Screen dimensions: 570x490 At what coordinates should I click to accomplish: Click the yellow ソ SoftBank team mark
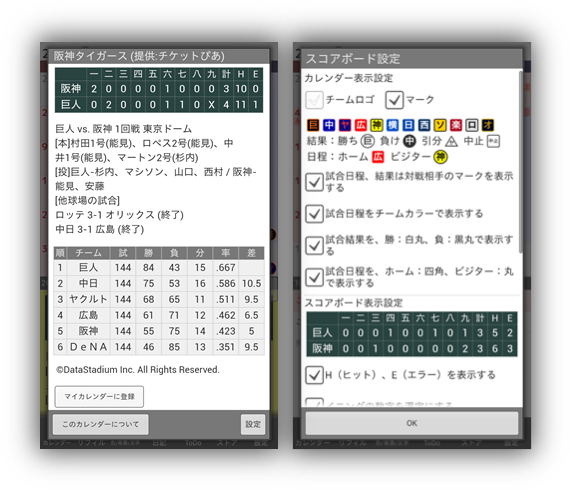(x=440, y=125)
